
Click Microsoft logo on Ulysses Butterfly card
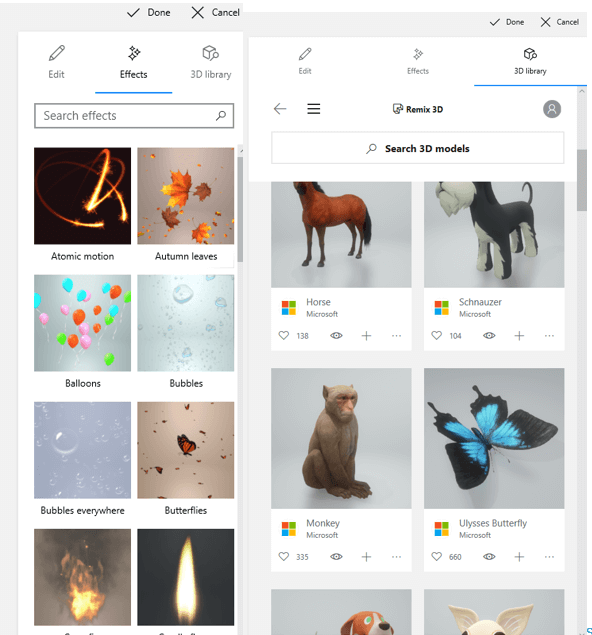click(441, 529)
